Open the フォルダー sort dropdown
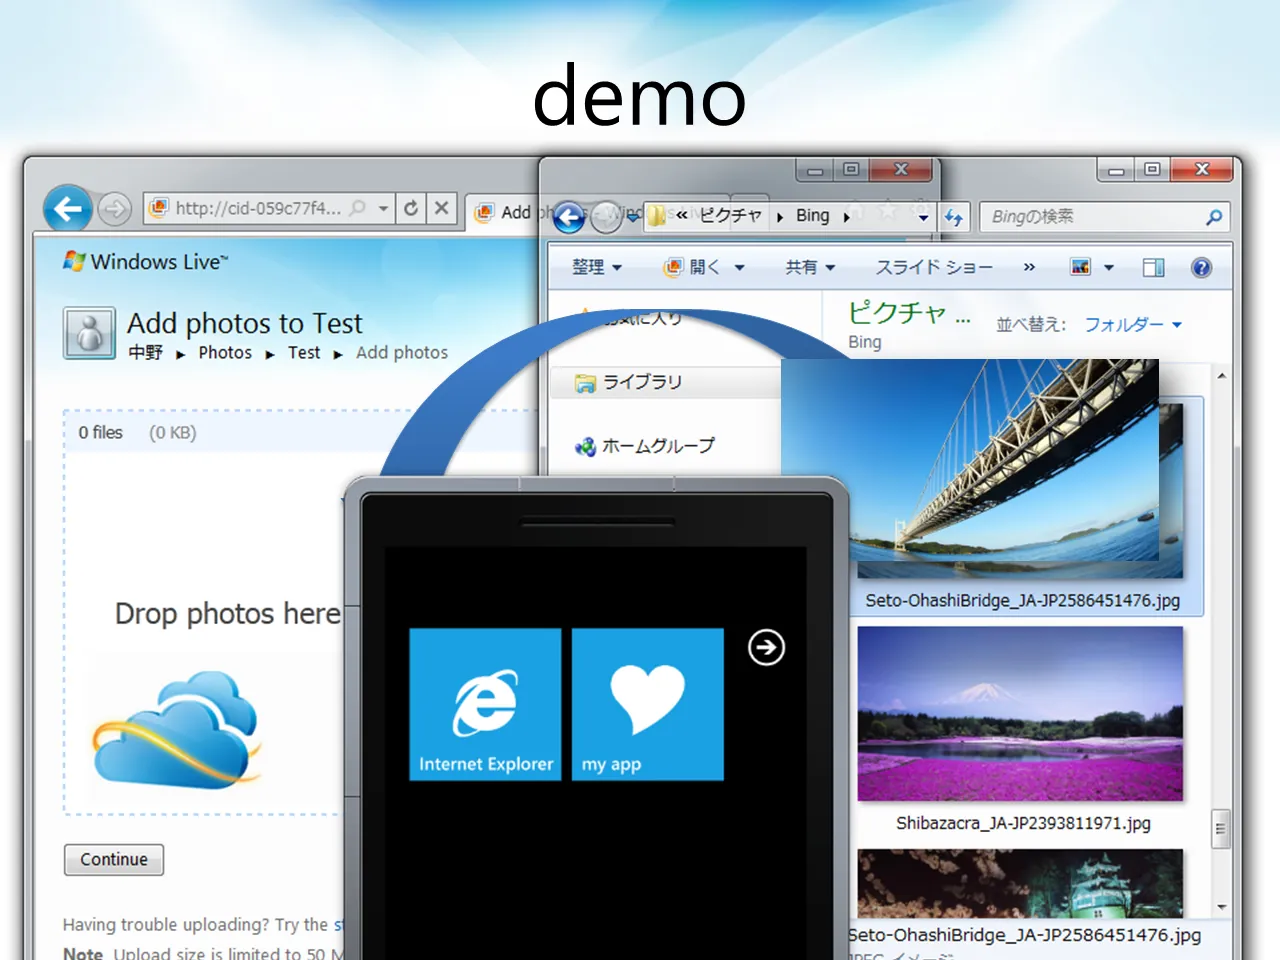This screenshot has width=1280, height=960. pyautogui.click(x=1133, y=325)
